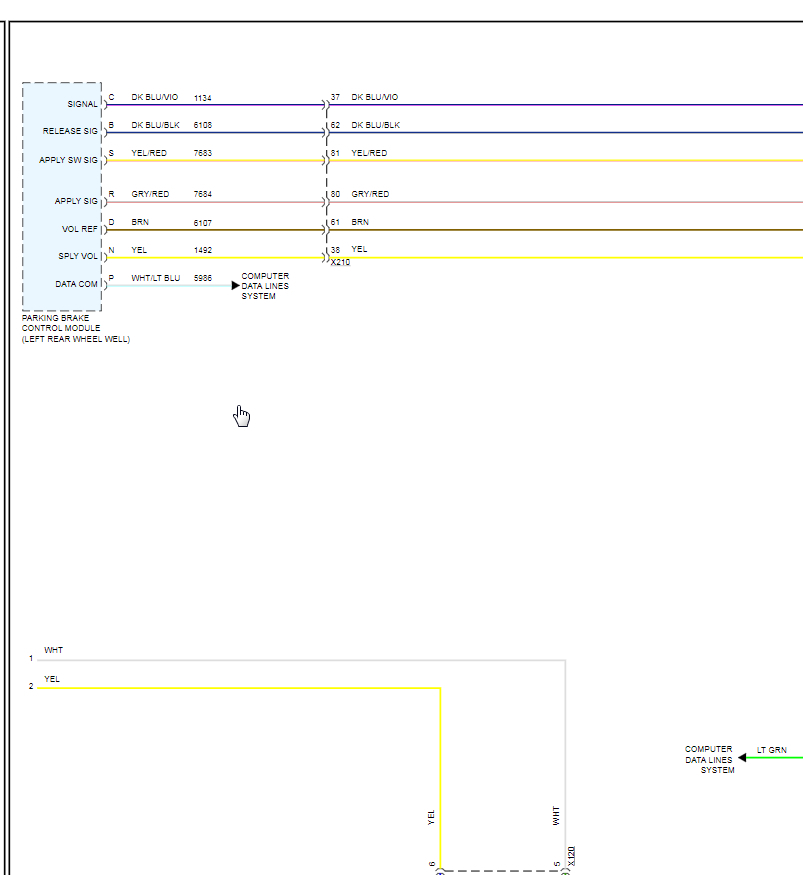Click YEL/RED label beside pin 81
Viewport: 803px width, 875px height.
(x=369, y=153)
